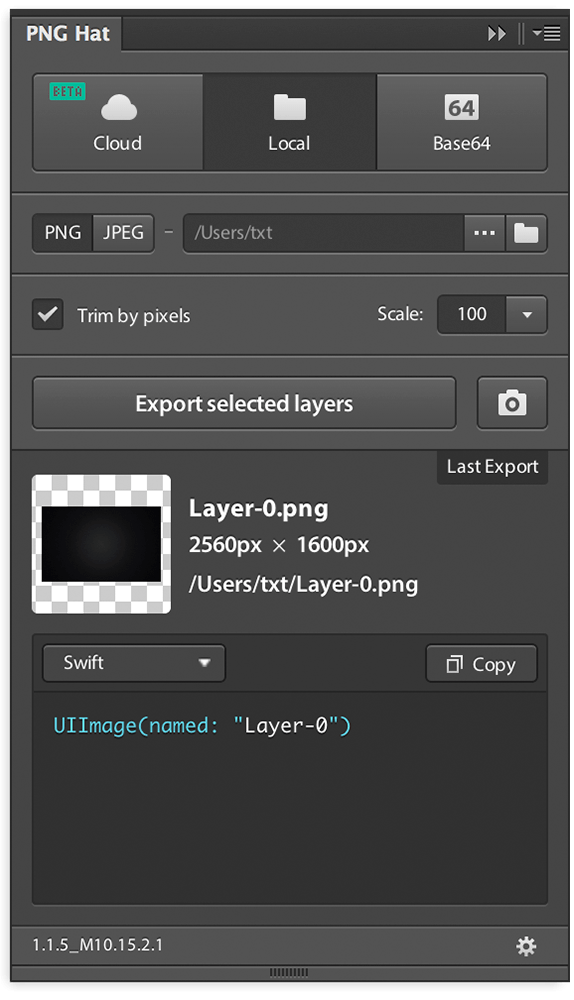Click the Scale value field showing 100
The width and height of the screenshot is (574, 1000).
(472, 314)
